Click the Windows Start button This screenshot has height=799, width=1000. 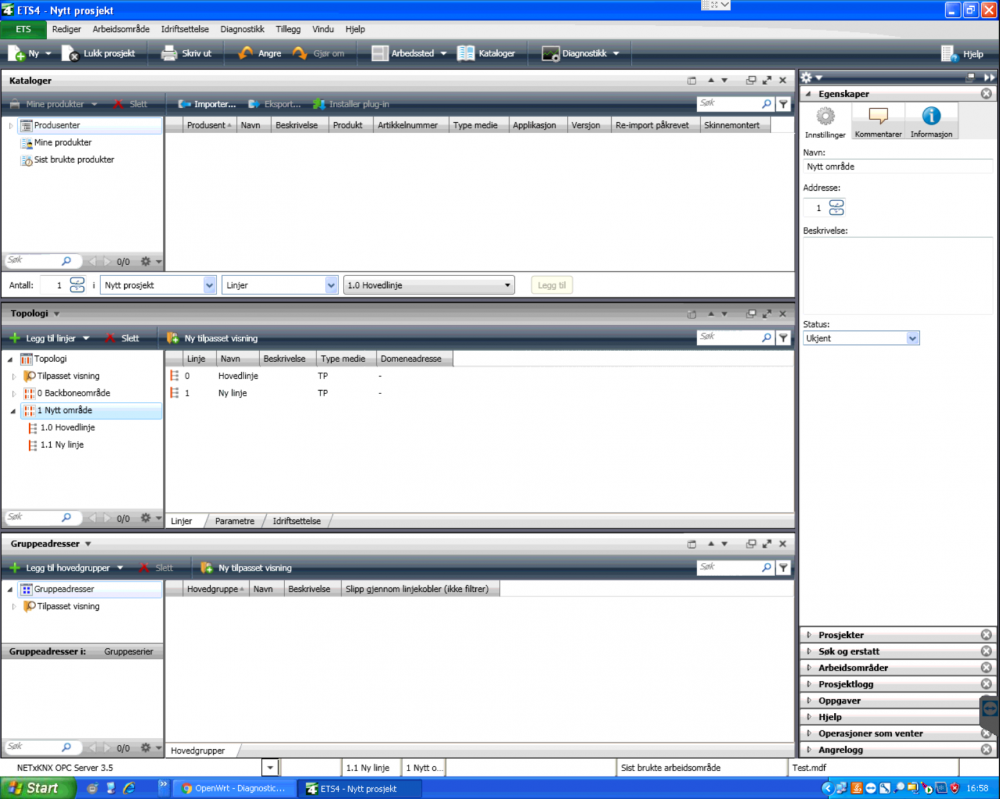36,788
